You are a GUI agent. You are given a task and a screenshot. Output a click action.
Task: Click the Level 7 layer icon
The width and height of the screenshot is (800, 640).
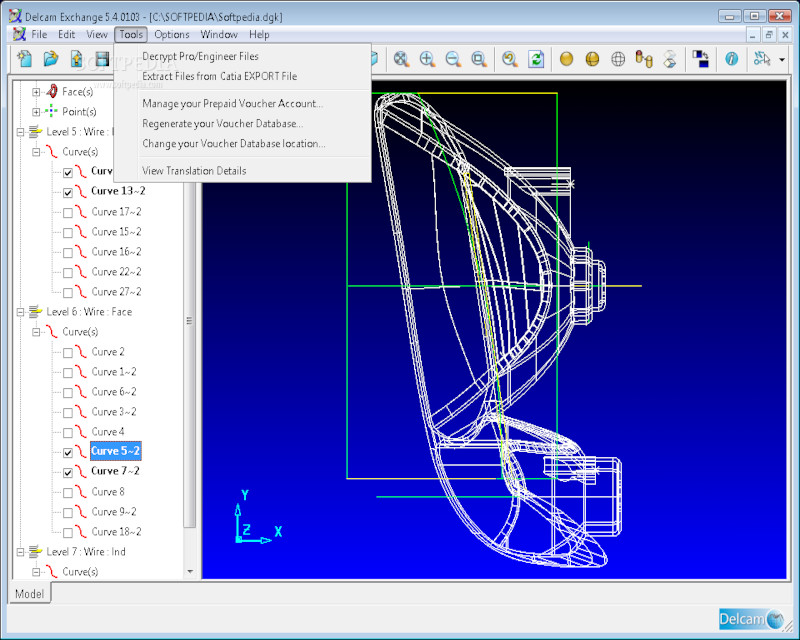pos(35,551)
